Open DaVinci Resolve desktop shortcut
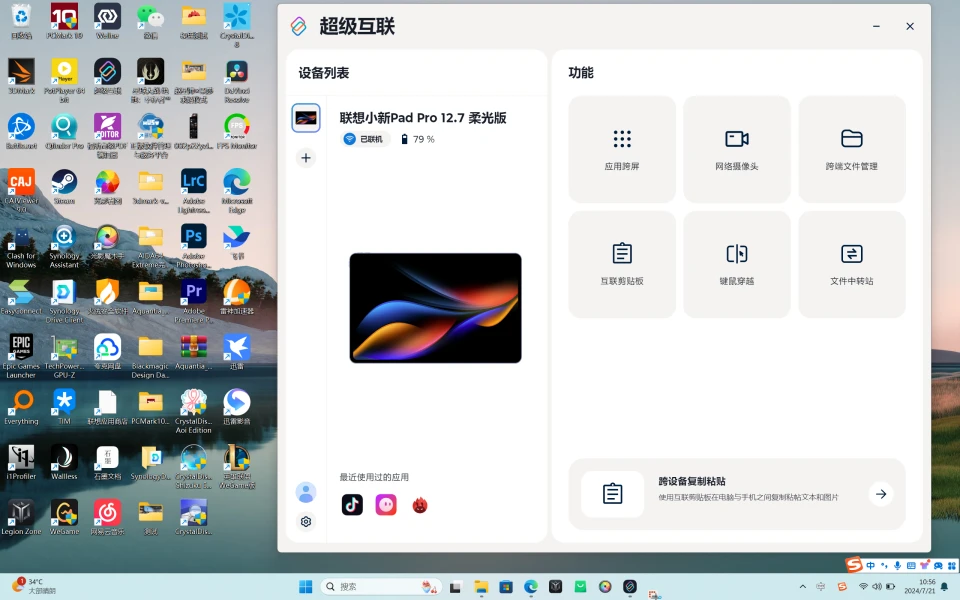Screen dimensions: 960x600 coord(237,80)
